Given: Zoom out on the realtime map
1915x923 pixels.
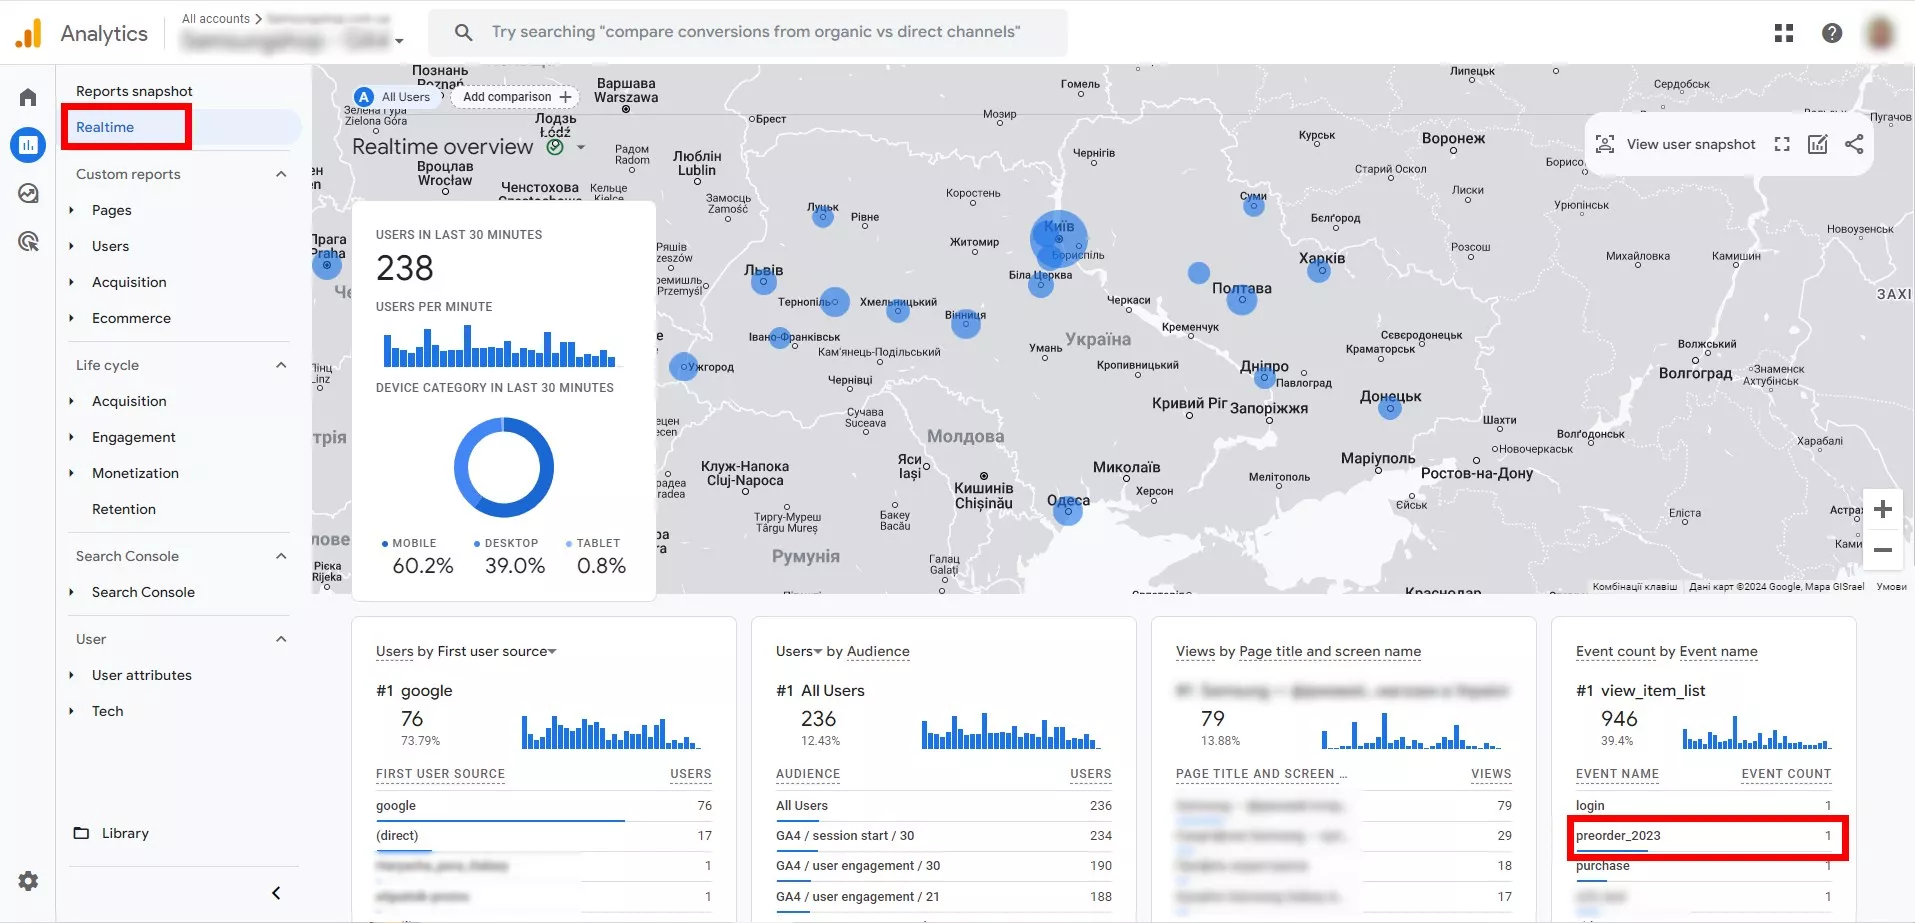Looking at the screenshot, I should (1883, 550).
